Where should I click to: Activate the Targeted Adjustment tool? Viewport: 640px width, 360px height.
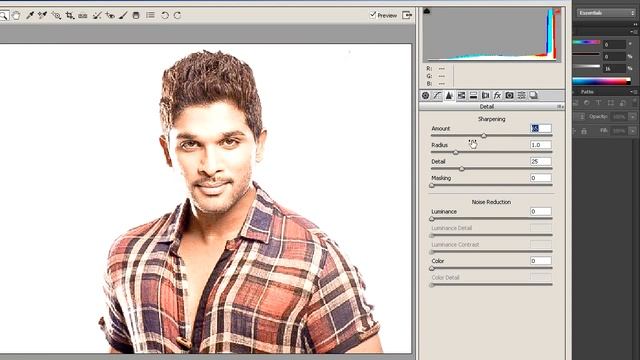56,16
